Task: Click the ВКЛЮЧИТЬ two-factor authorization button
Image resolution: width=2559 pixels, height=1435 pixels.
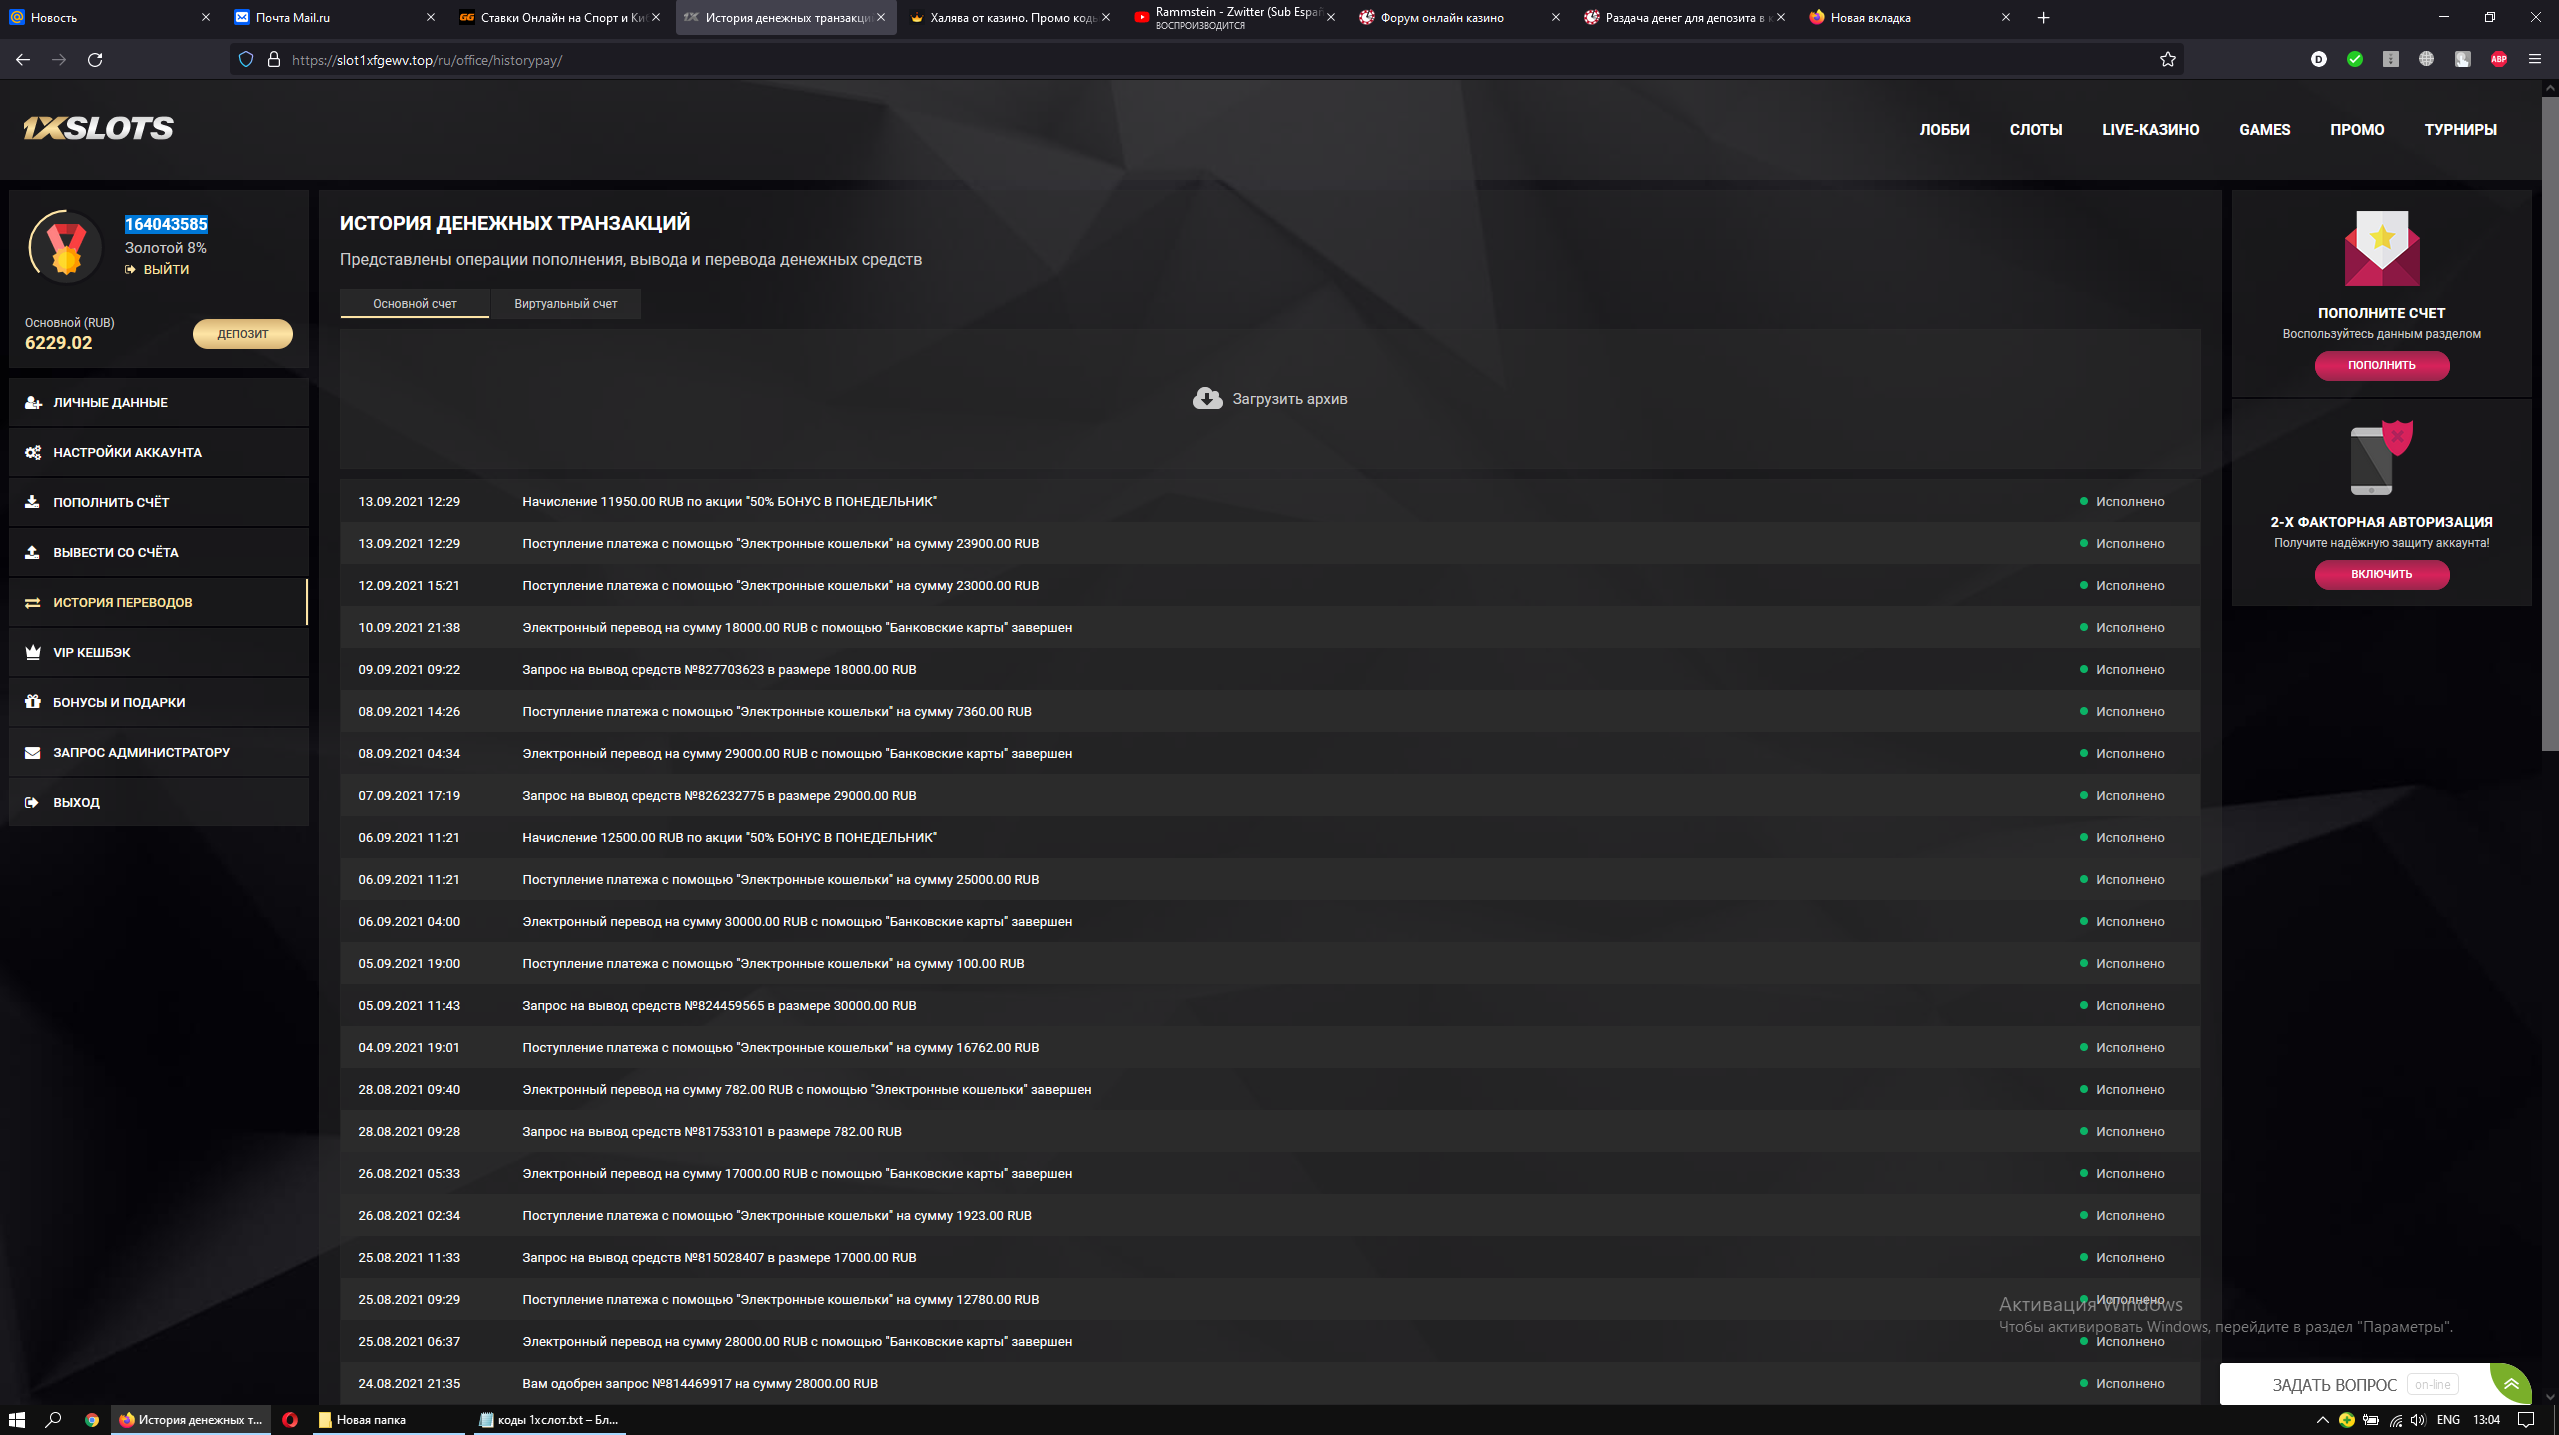Action: [x=2381, y=574]
